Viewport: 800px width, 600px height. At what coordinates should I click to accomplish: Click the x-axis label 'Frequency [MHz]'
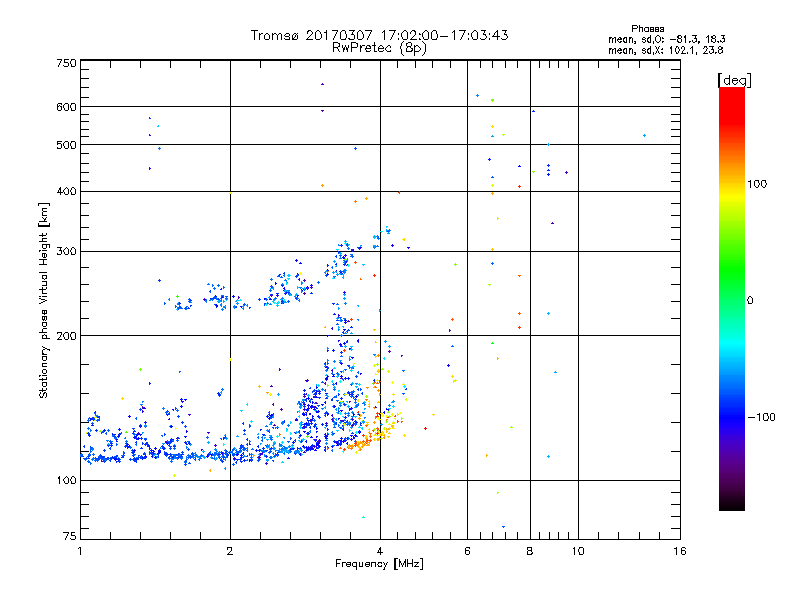point(379,564)
